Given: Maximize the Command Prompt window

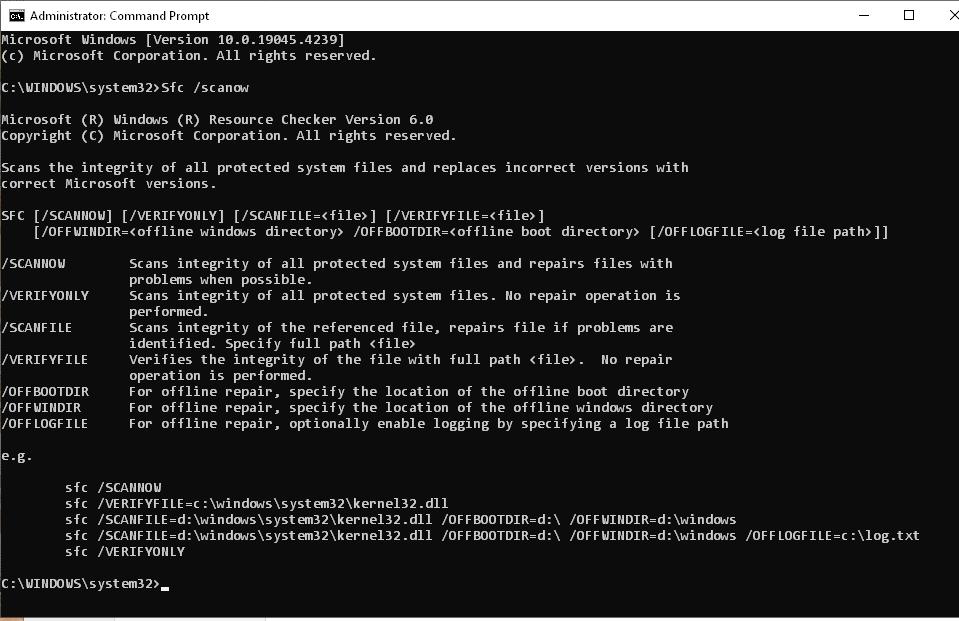Looking at the screenshot, I should click(909, 15).
